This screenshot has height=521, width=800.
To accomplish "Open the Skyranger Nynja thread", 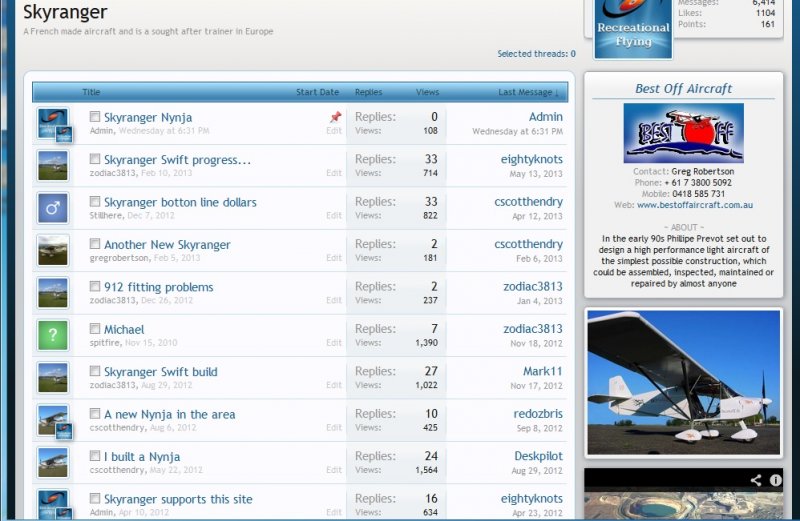I will (148, 117).
